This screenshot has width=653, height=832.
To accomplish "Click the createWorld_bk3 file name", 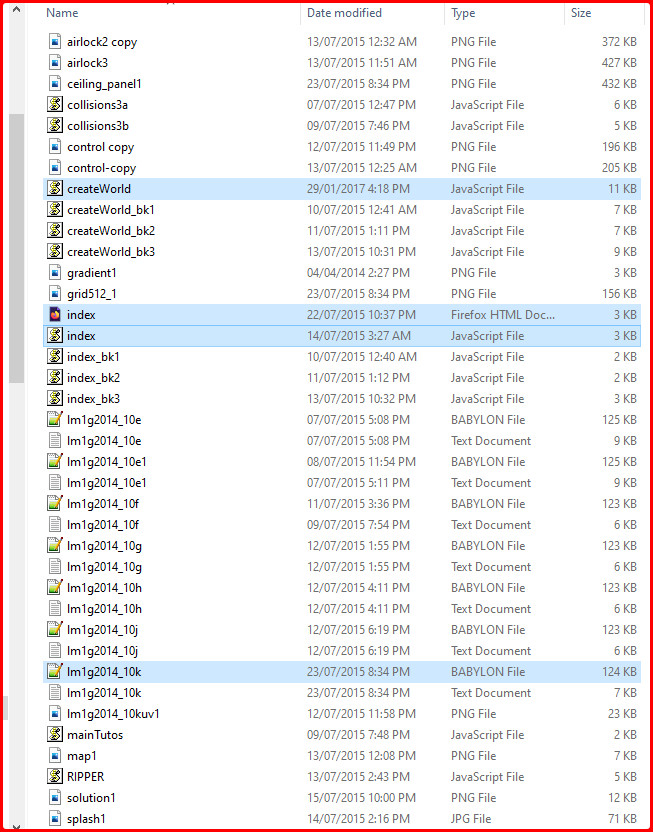I will pyautogui.click(x=111, y=252).
